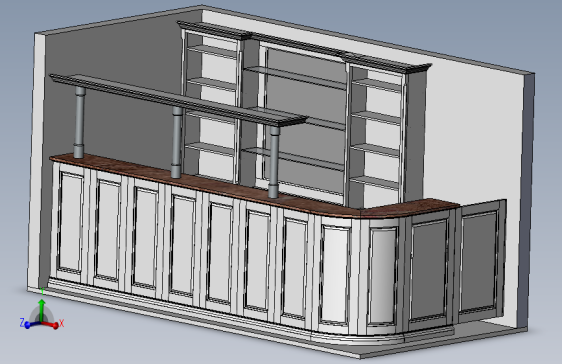Select the open swing gate panel at bar end
This screenshot has width=562, height=364.
pyautogui.click(x=480, y=262)
